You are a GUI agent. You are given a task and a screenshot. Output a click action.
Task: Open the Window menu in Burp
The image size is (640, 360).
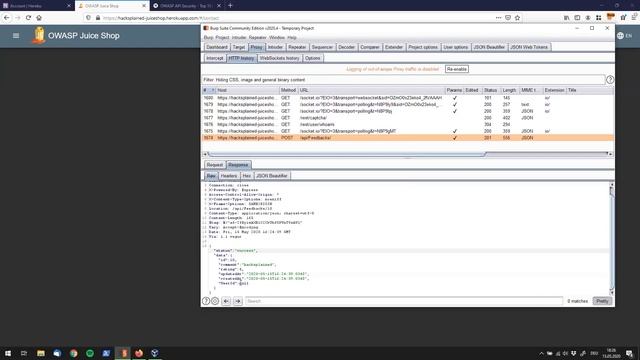tap(277, 38)
